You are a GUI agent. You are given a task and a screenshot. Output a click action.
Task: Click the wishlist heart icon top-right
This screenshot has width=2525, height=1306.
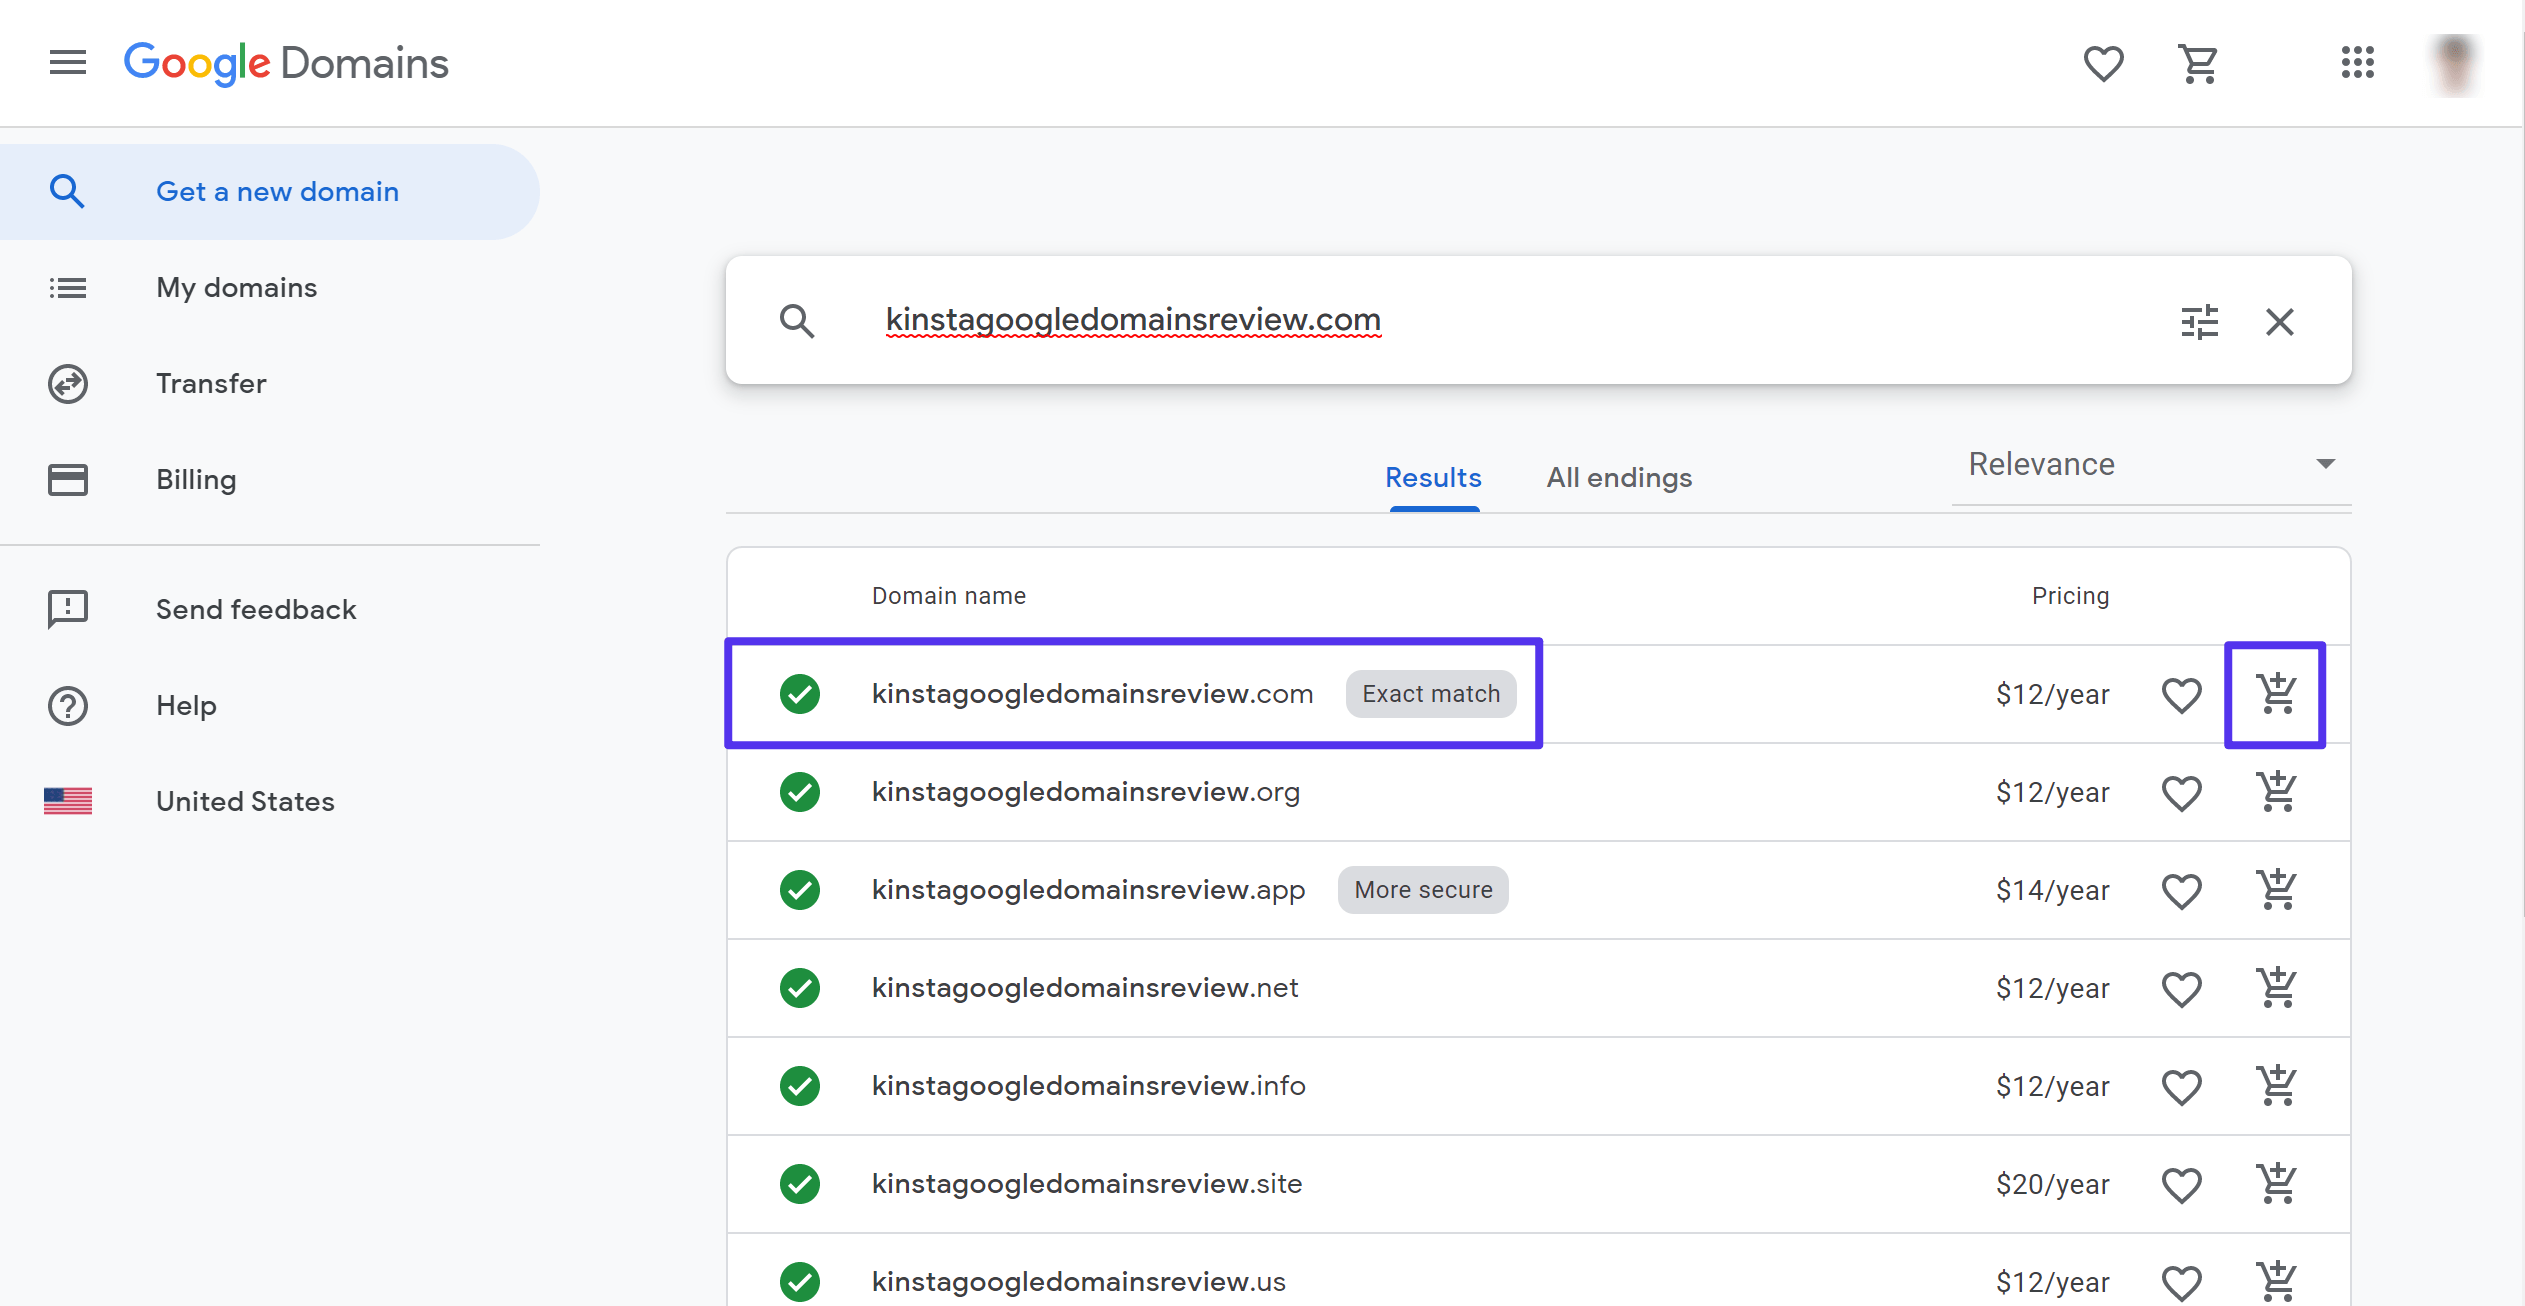click(x=2102, y=63)
